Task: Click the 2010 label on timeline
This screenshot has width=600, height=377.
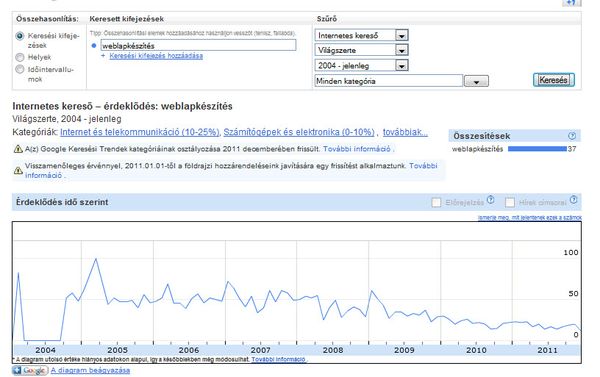Action: click(476, 350)
